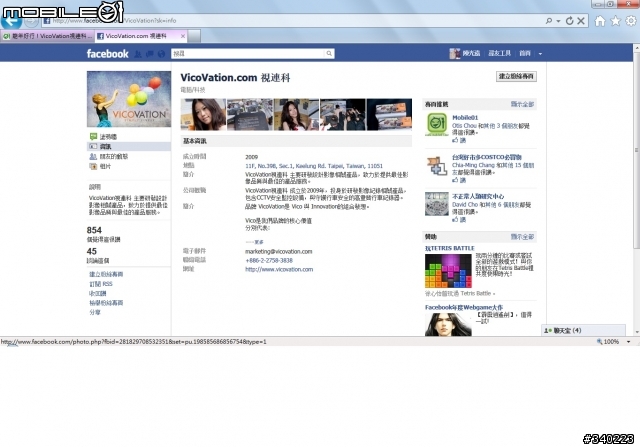Click the Keelung Rd. Taipei address link

point(314,166)
